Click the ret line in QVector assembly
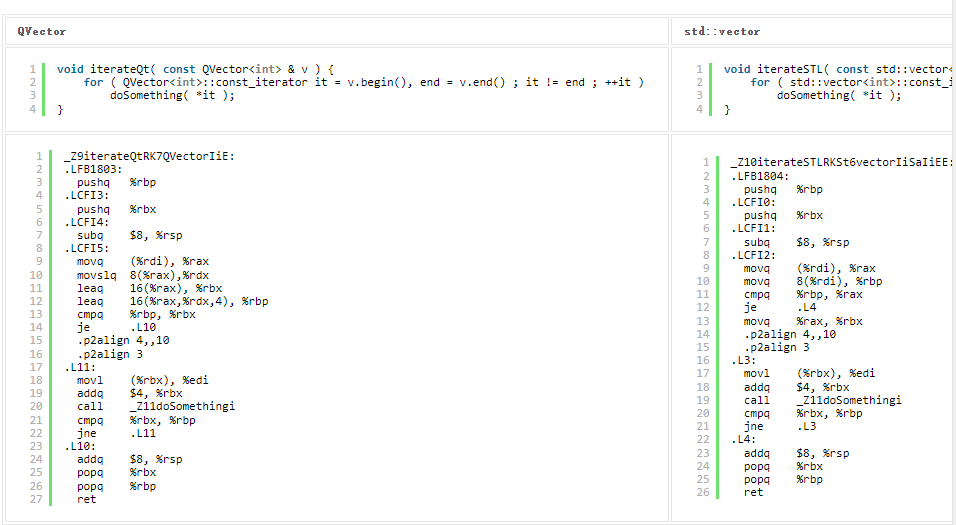The height and width of the screenshot is (525, 956). click(87, 499)
